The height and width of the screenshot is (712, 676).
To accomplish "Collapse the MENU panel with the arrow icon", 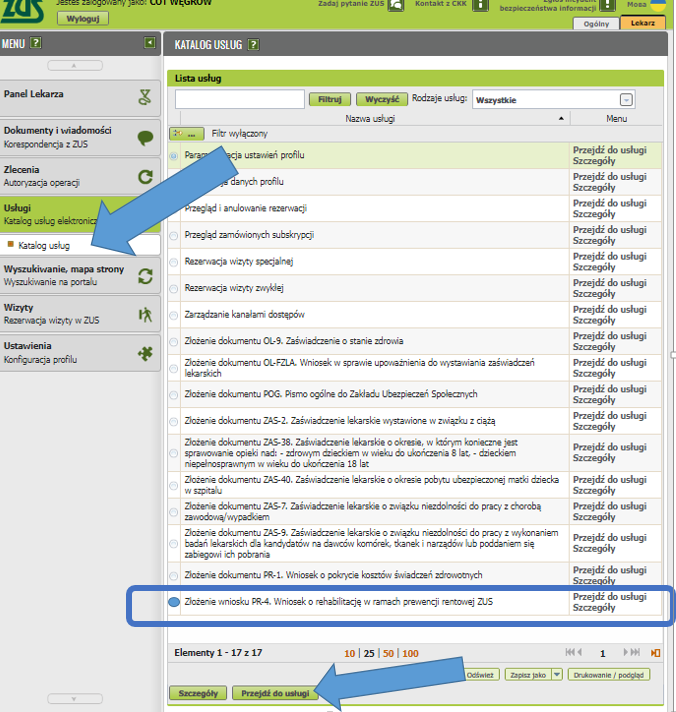I will point(149,43).
